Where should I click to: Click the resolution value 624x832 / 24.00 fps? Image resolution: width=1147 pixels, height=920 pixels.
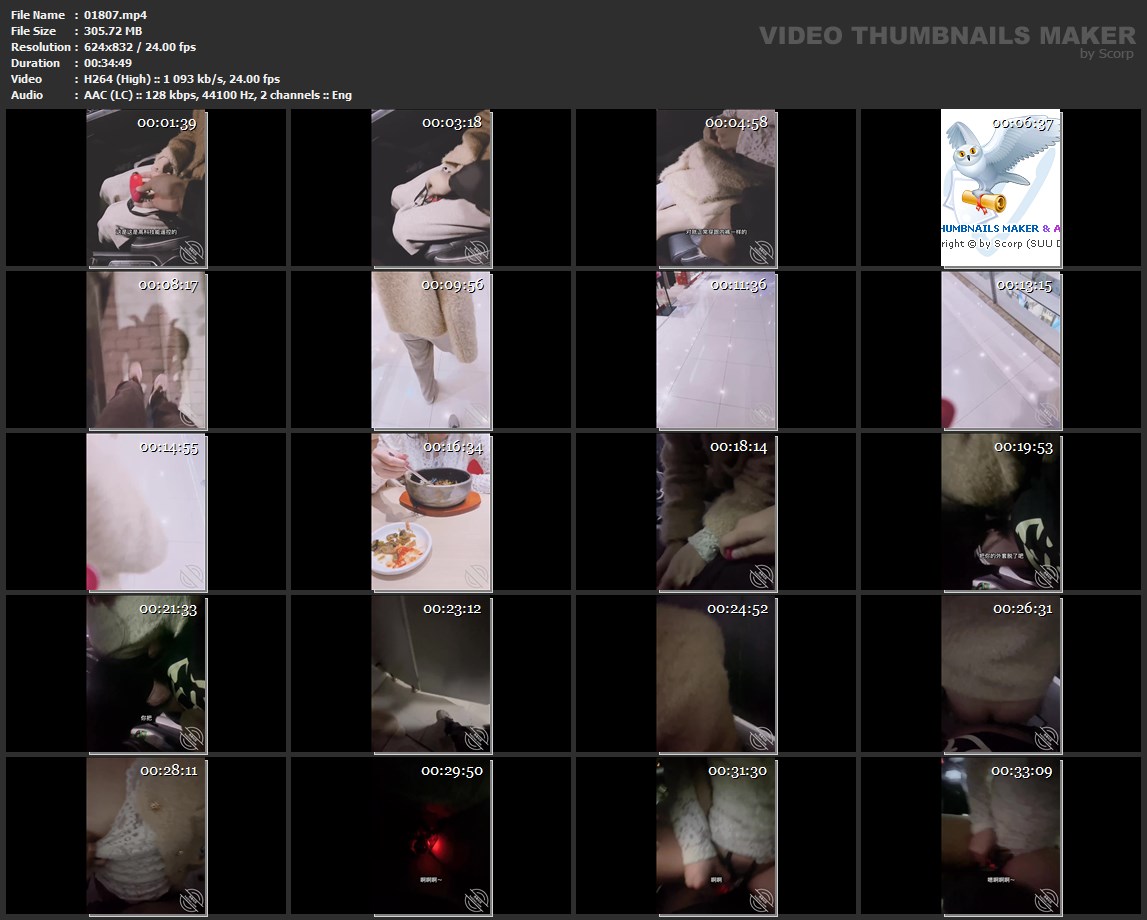pyautogui.click(x=140, y=47)
